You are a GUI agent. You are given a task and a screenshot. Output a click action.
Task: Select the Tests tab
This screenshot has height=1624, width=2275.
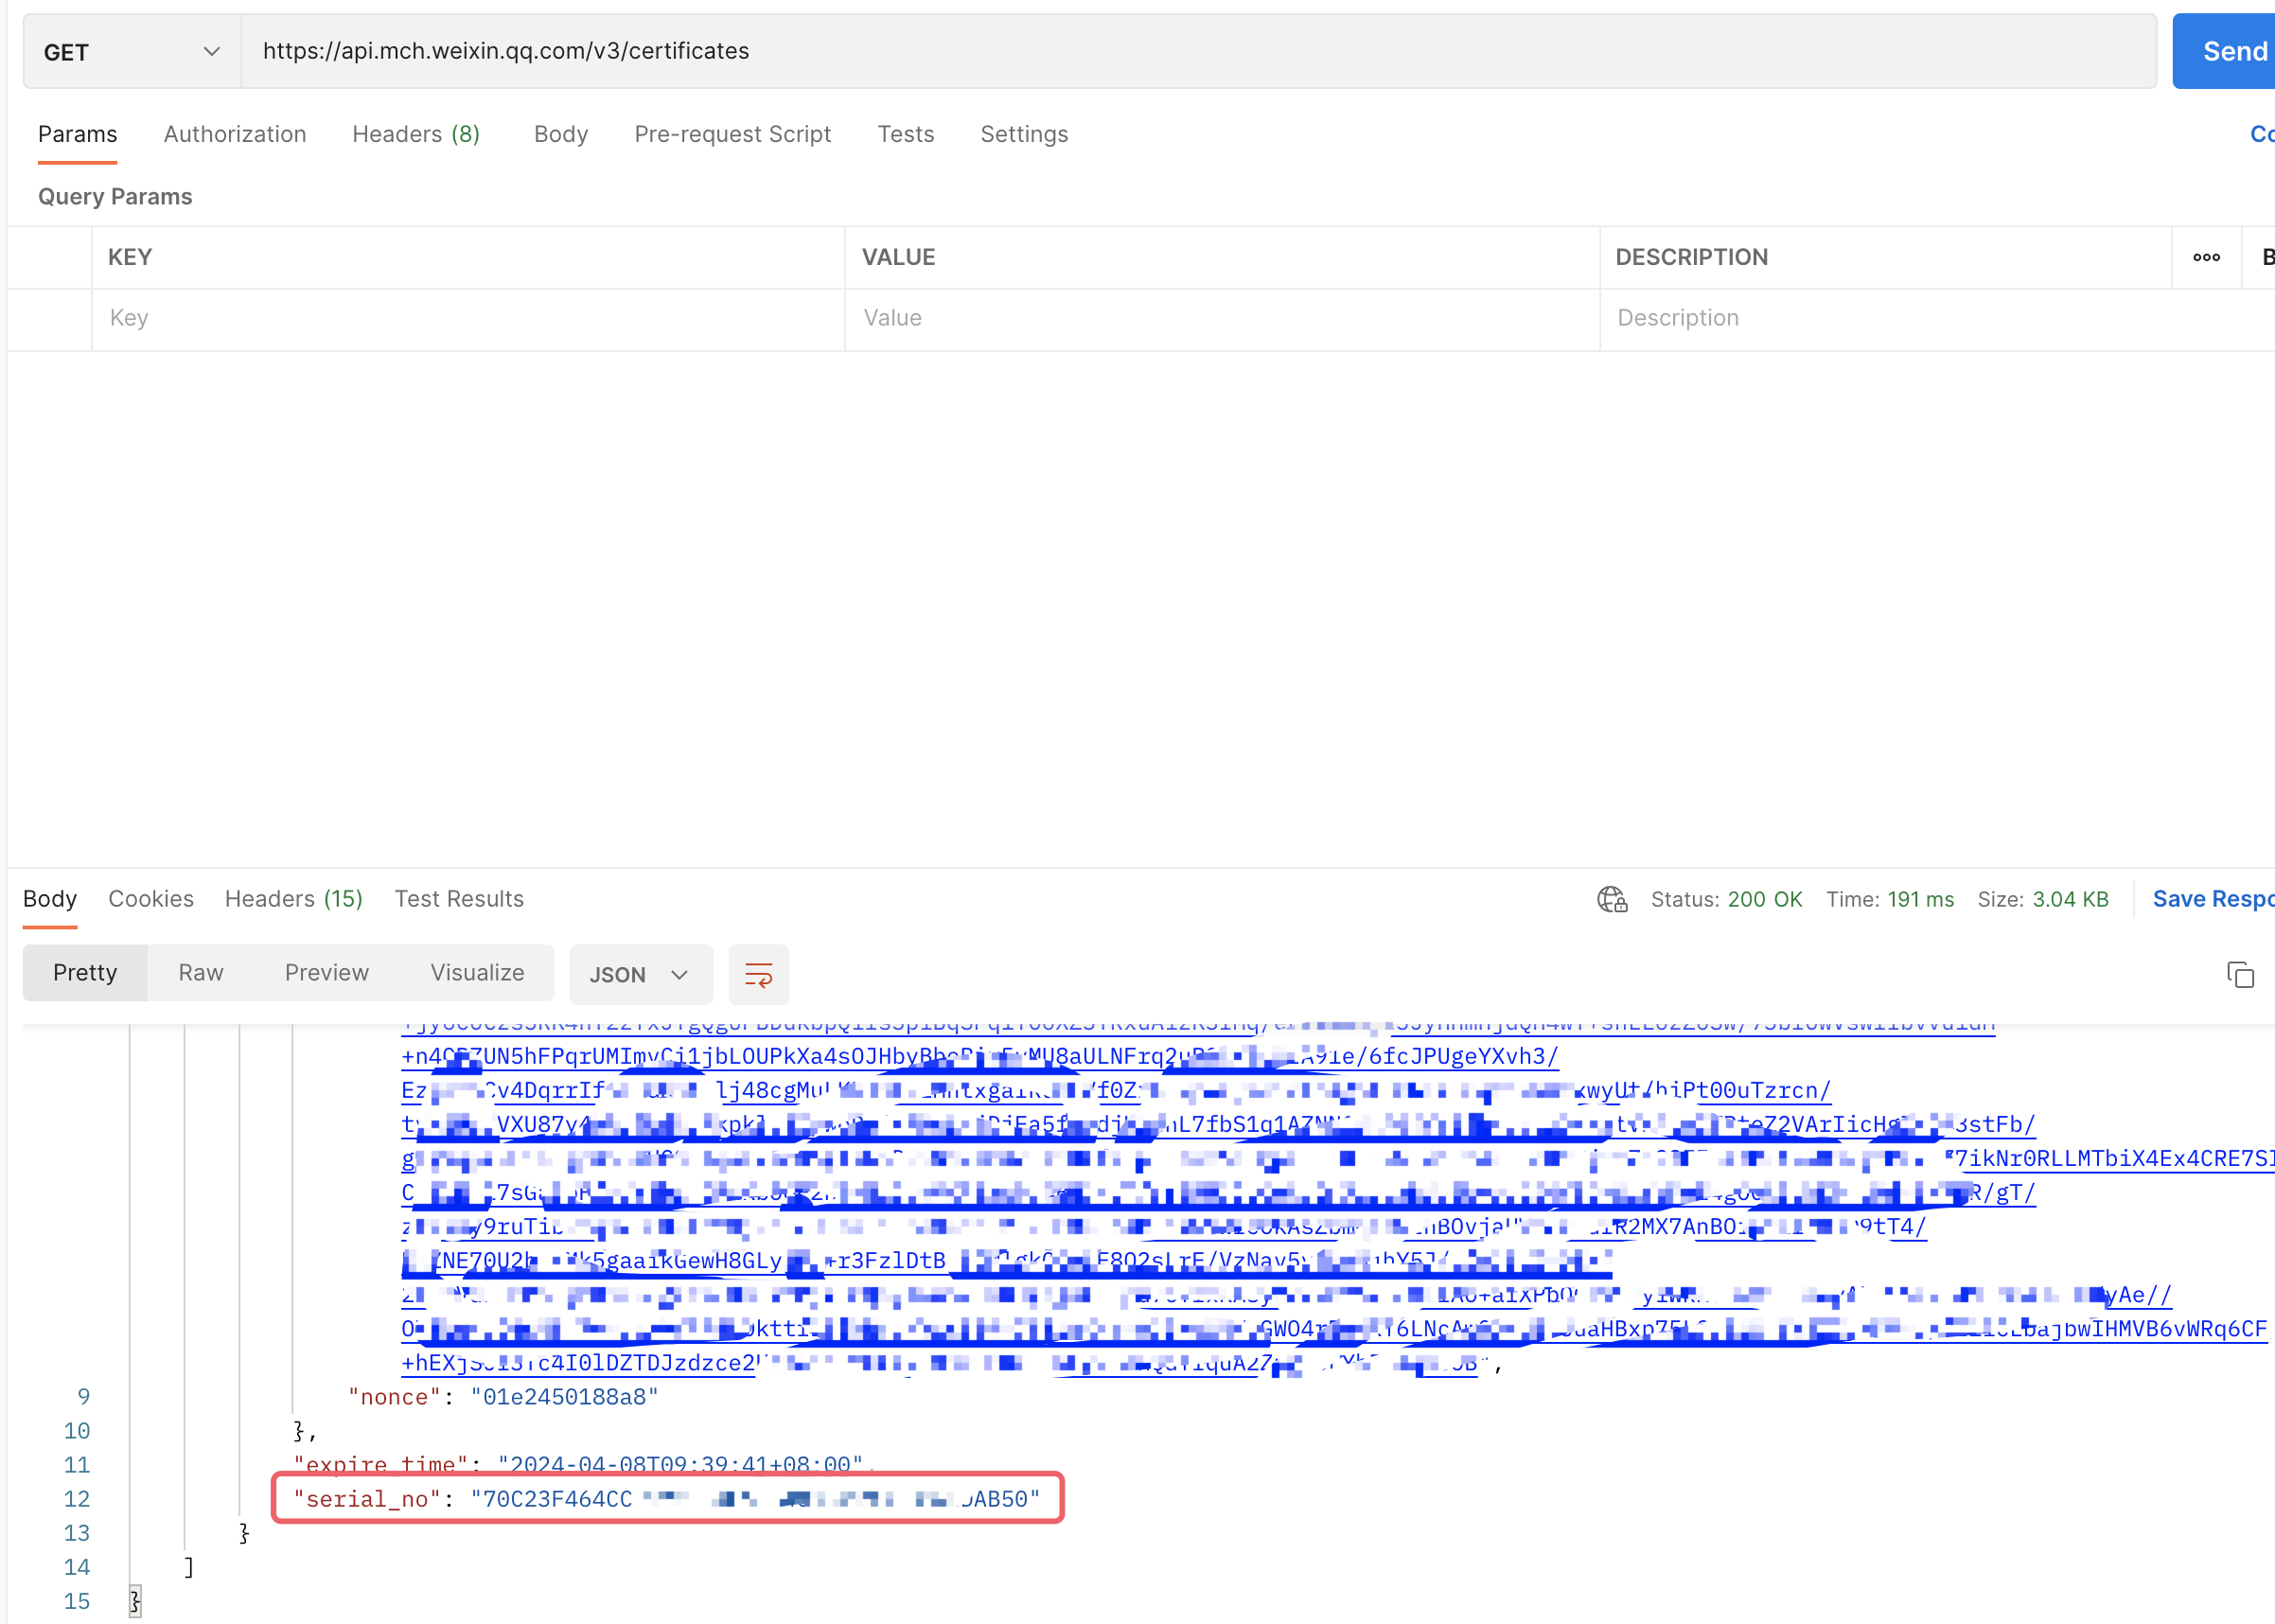pos(905,134)
